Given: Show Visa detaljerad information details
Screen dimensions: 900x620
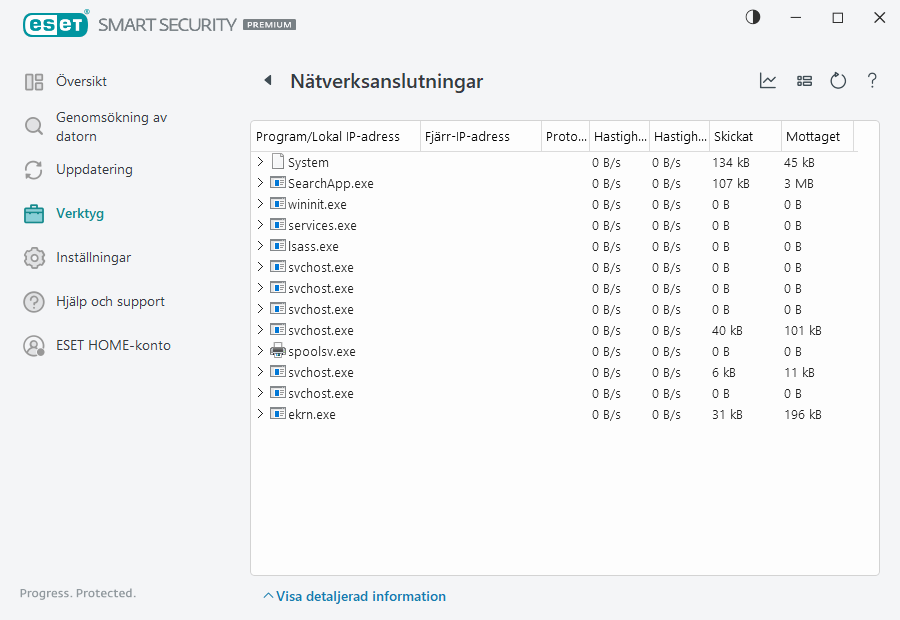Looking at the screenshot, I should click(x=355, y=596).
